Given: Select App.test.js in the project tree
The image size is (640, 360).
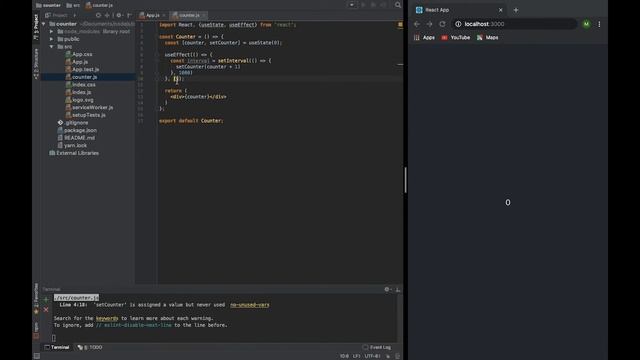Looking at the screenshot, I should click(82, 69).
